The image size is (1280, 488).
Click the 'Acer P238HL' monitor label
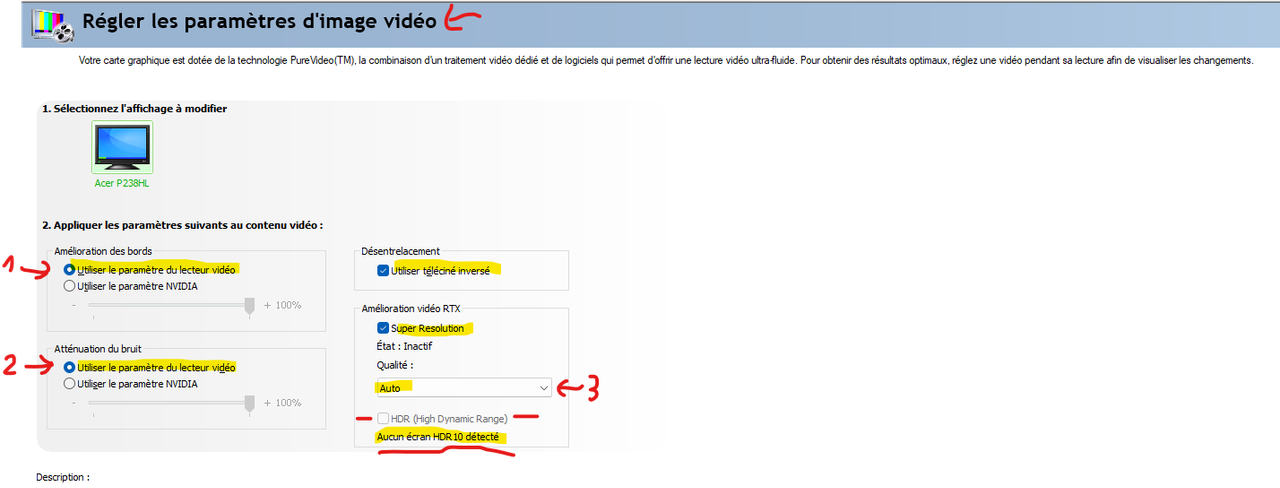(122, 184)
